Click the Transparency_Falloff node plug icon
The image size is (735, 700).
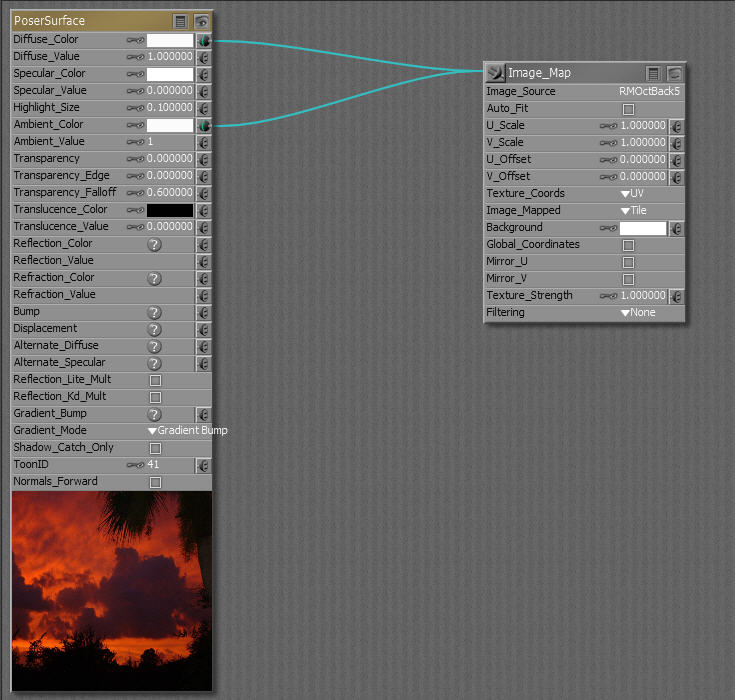[x=203, y=193]
